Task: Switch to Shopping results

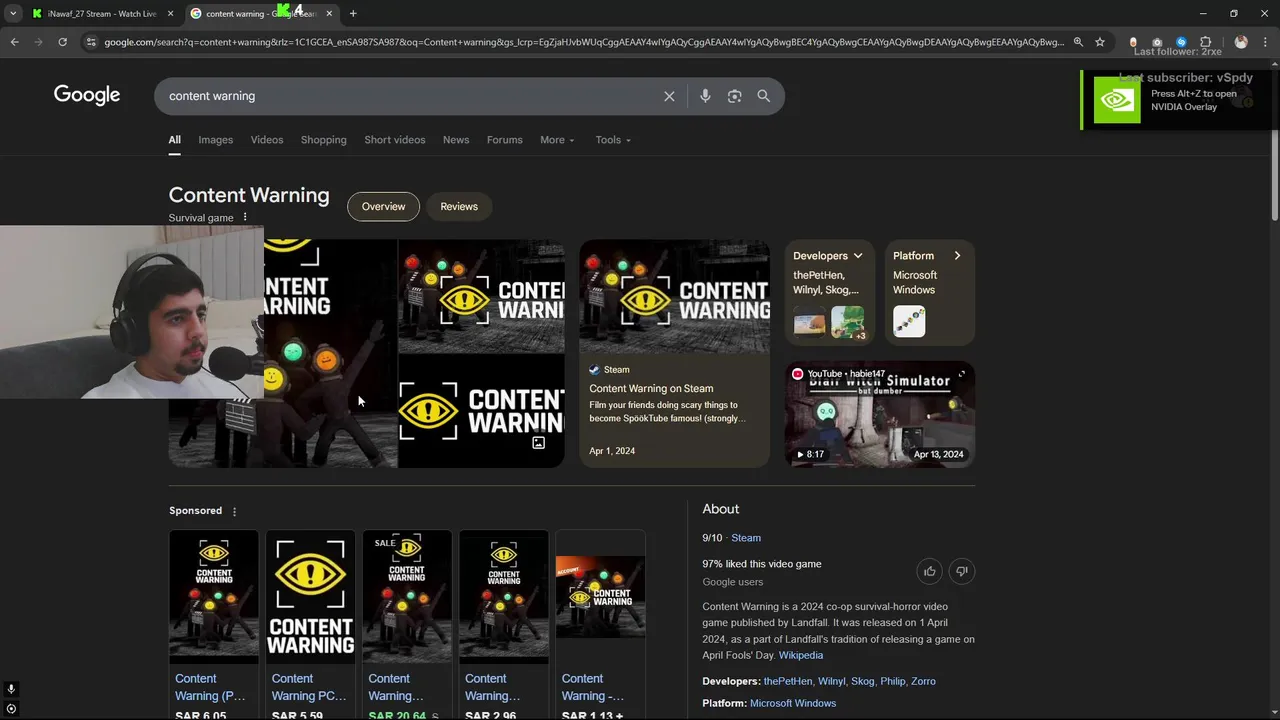Action: [x=324, y=140]
